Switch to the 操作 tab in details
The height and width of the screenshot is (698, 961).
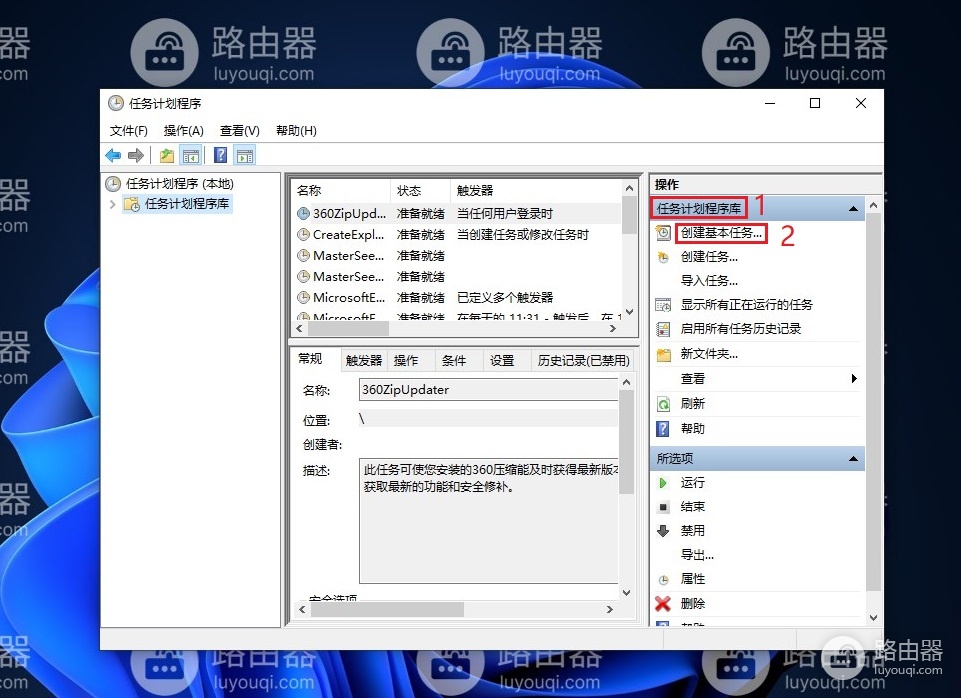point(406,361)
